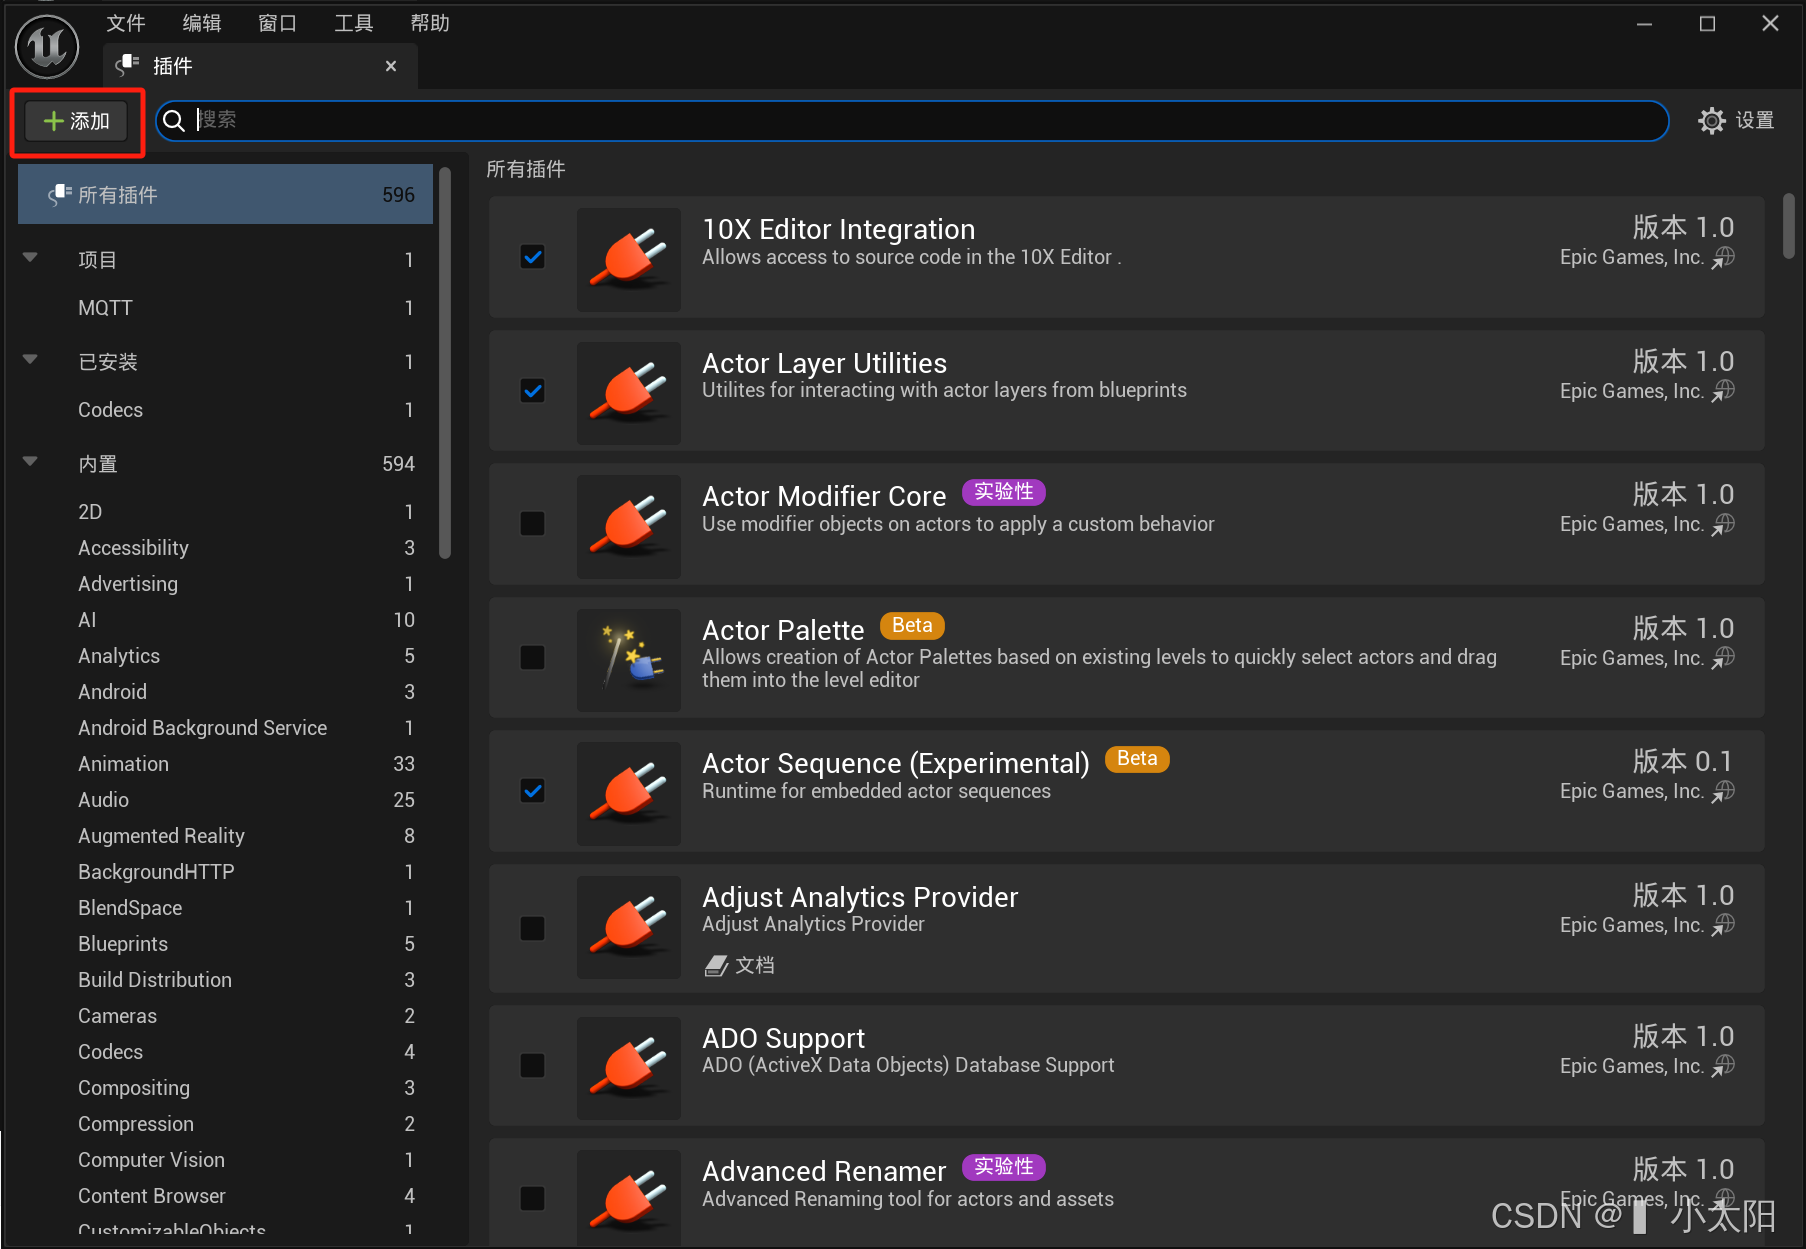Image resolution: width=1806 pixels, height=1249 pixels.
Task: Open the 帮助 menu
Action: (x=430, y=23)
